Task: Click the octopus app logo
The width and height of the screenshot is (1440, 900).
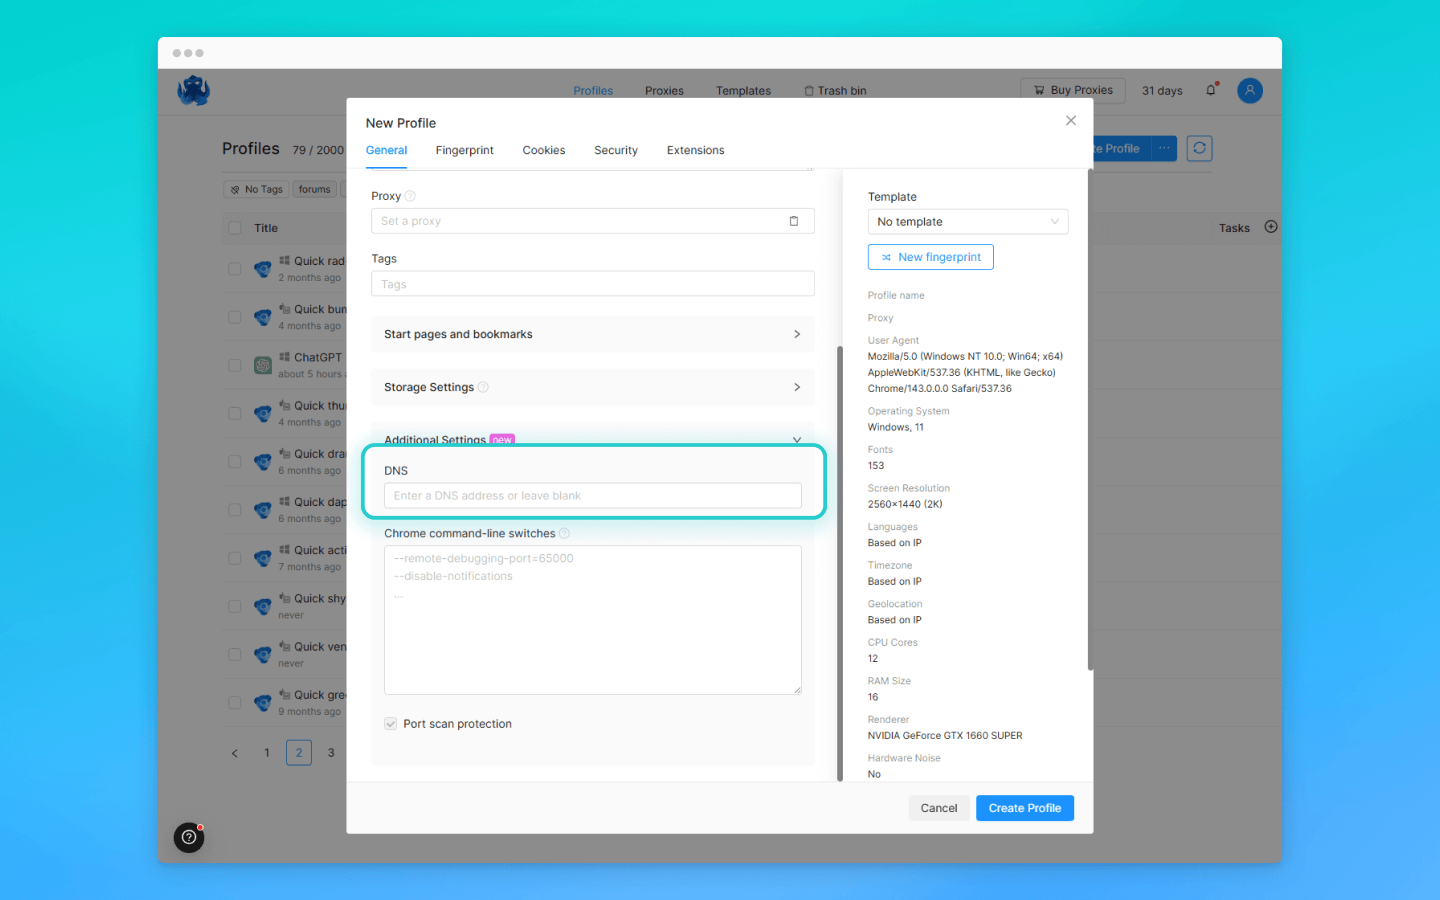Action: point(194,91)
